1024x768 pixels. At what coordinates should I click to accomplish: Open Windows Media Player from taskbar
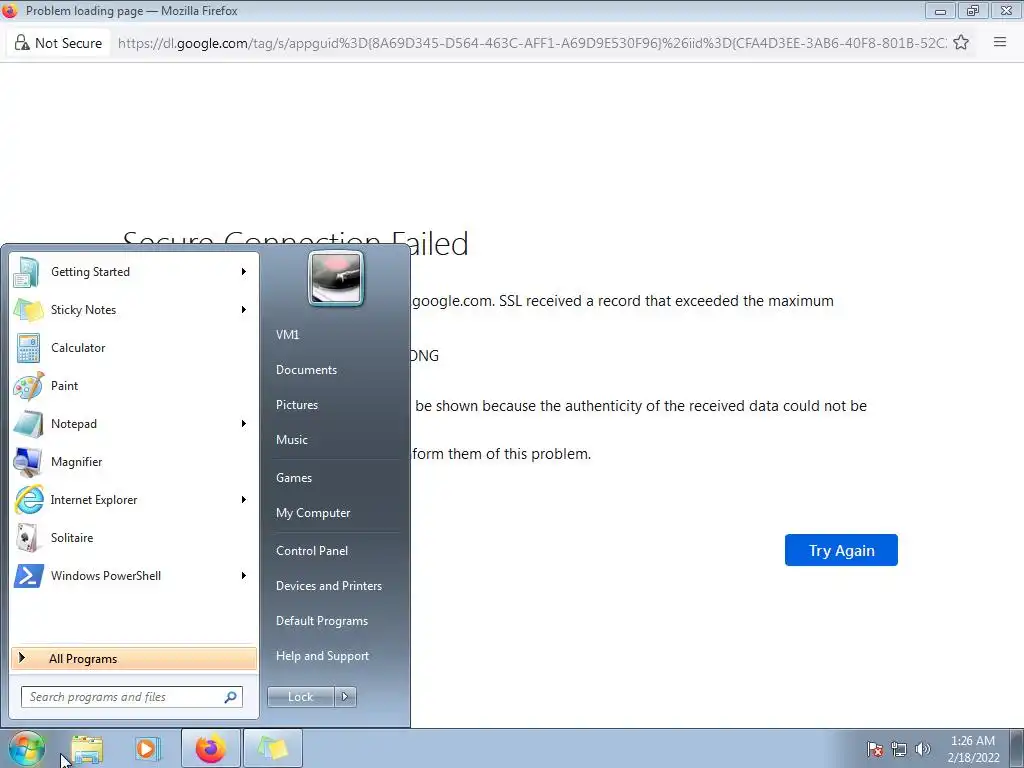click(x=147, y=749)
